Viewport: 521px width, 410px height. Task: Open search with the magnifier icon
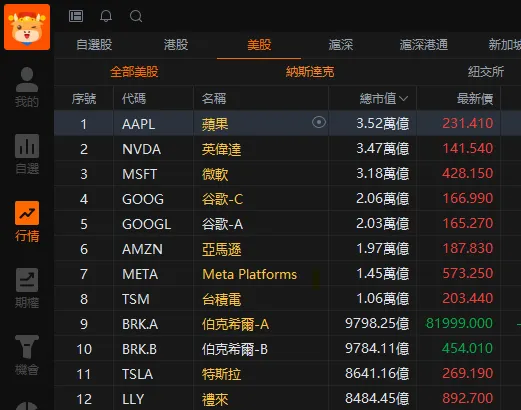[136, 16]
